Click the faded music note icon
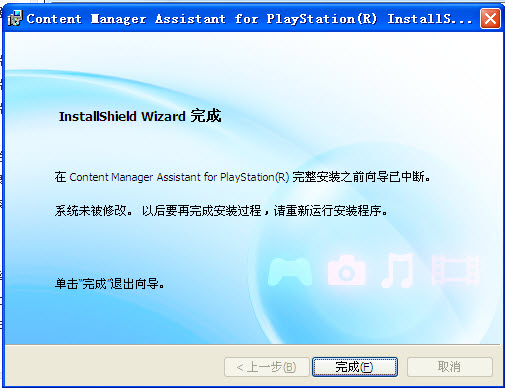The width and height of the screenshot is (505, 388). [398, 270]
